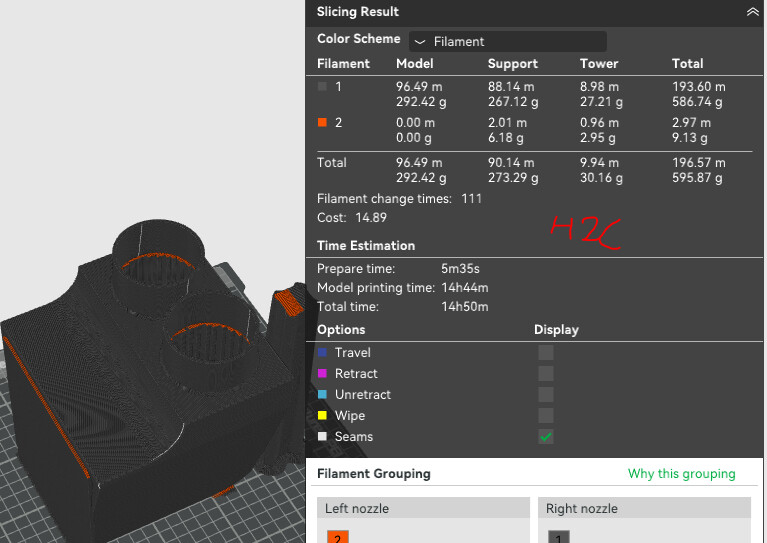Click the Filament Grouping heading
The height and width of the screenshot is (543, 767).
point(374,474)
